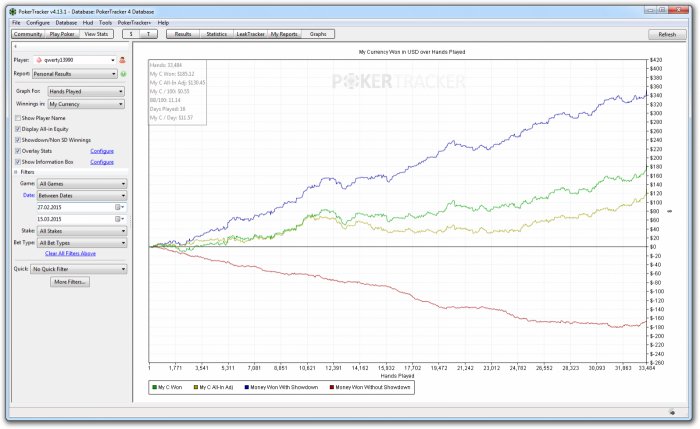Disable the Overlay Stats checkbox
Screen dimensions: 700x429
tap(18, 151)
